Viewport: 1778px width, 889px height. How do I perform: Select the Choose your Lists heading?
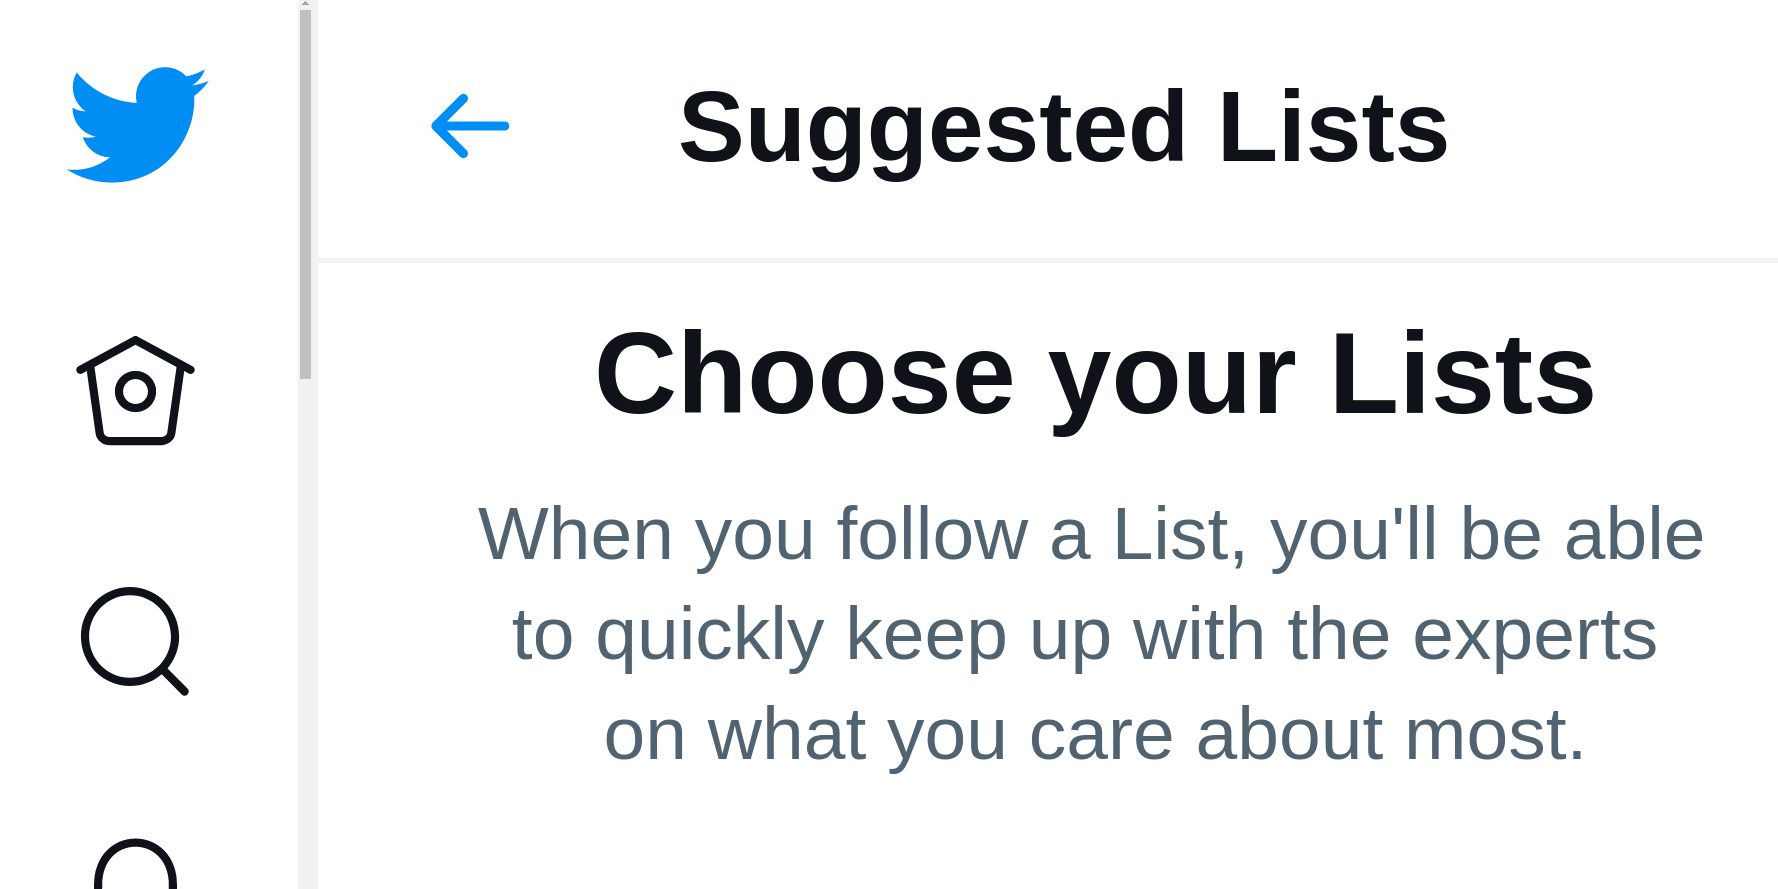(x=1095, y=372)
